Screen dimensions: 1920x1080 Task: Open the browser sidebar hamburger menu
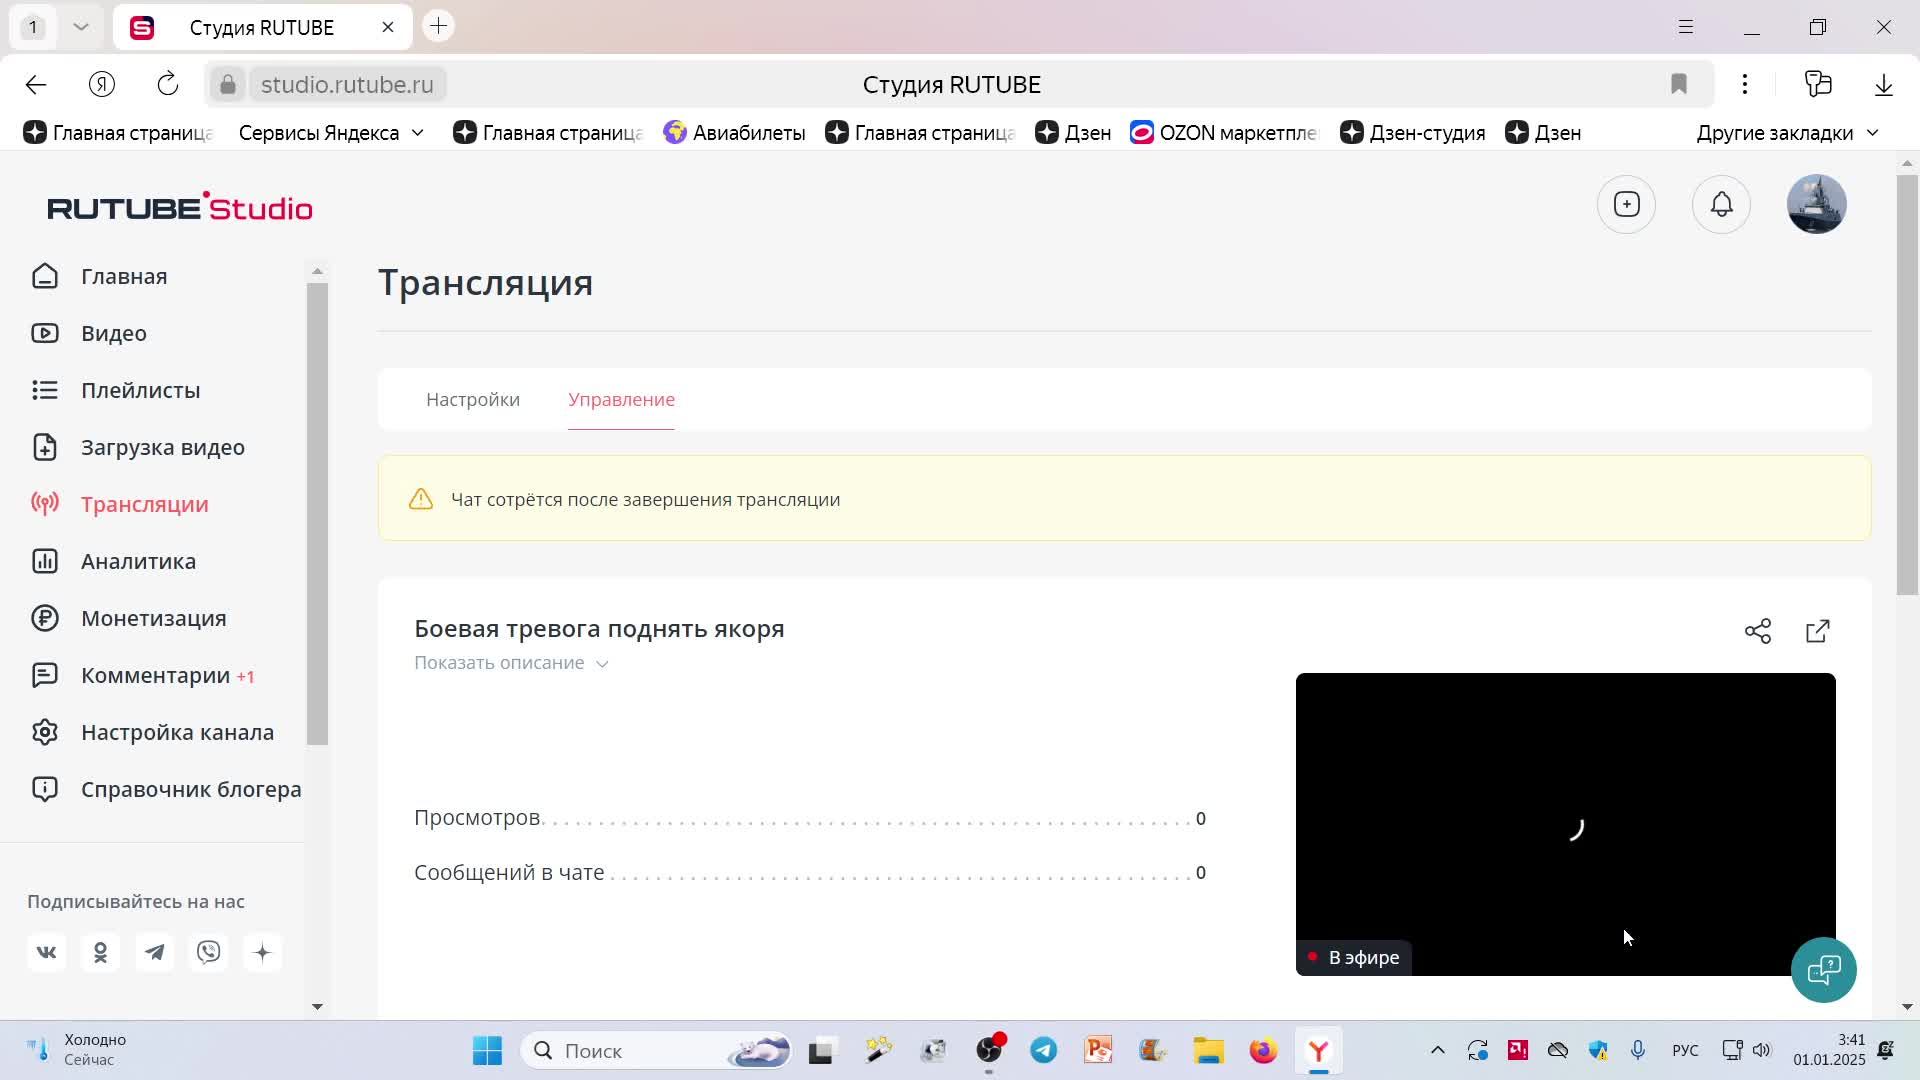(1685, 27)
